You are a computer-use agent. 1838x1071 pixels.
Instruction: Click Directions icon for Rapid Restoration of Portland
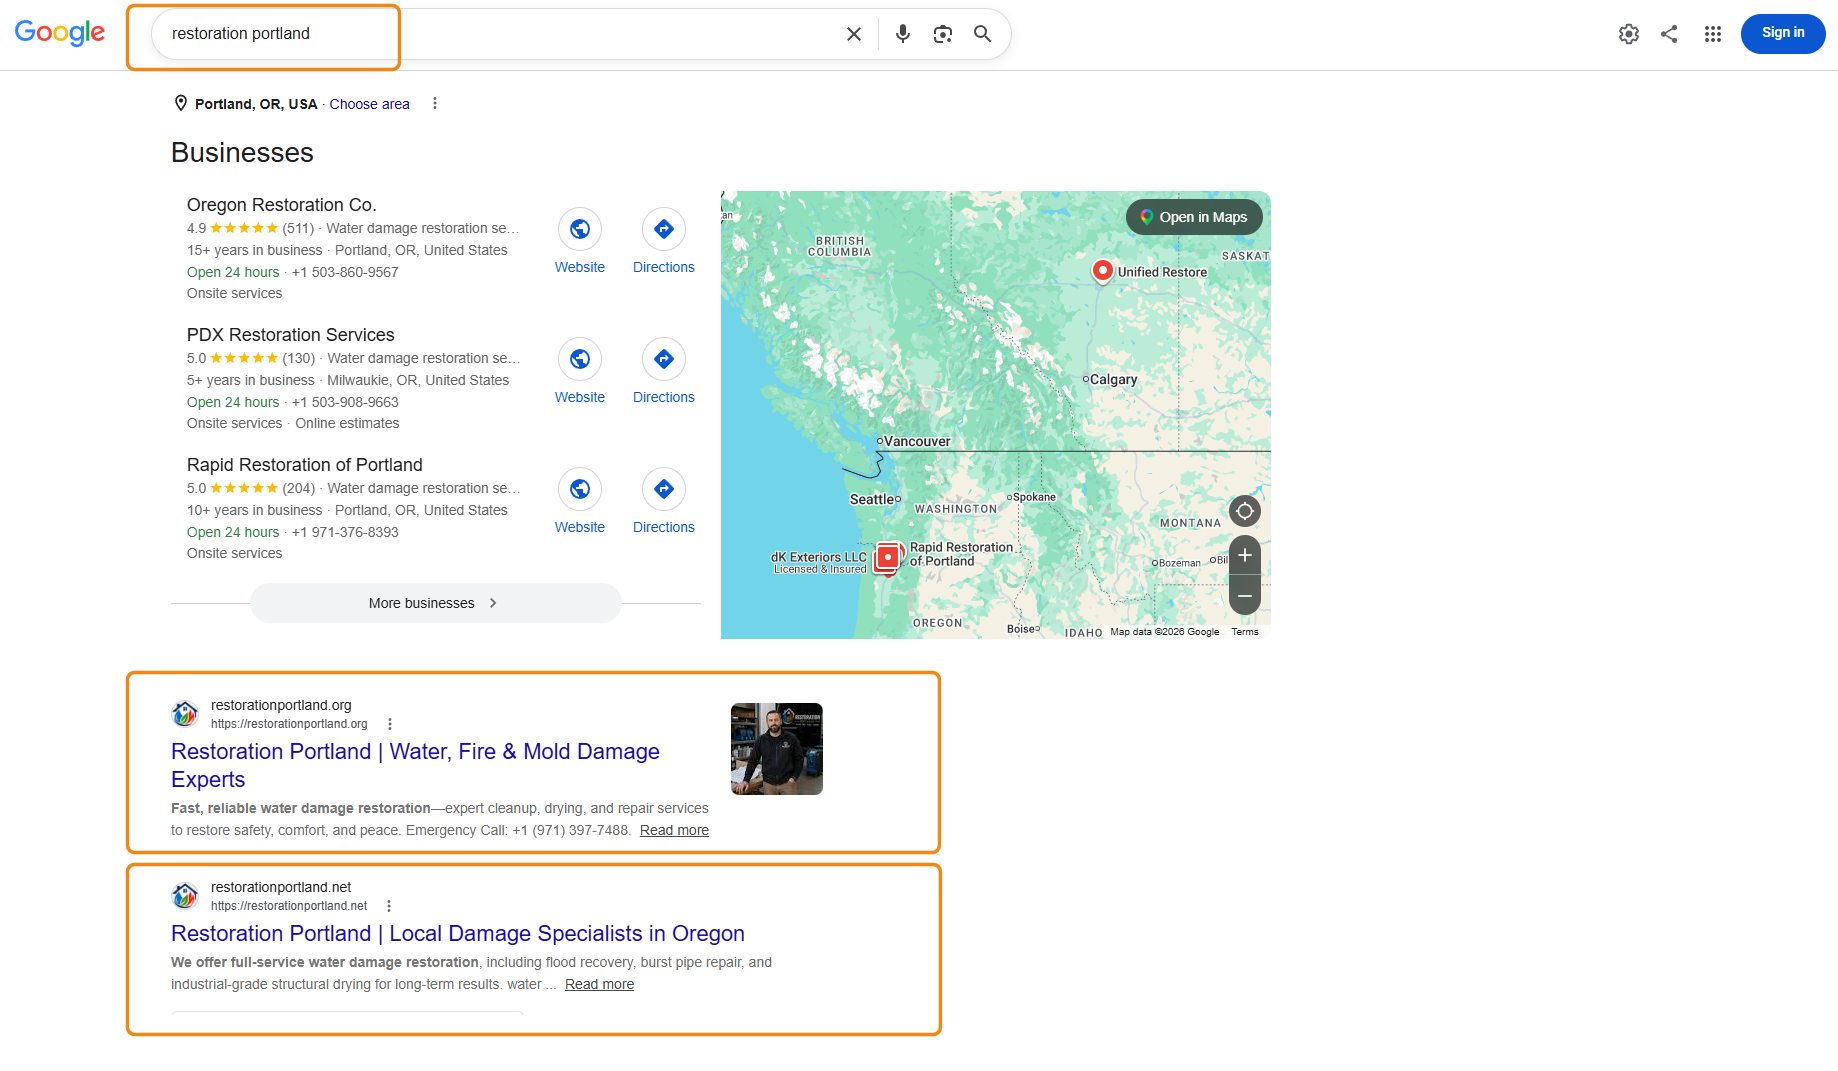[x=664, y=489]
